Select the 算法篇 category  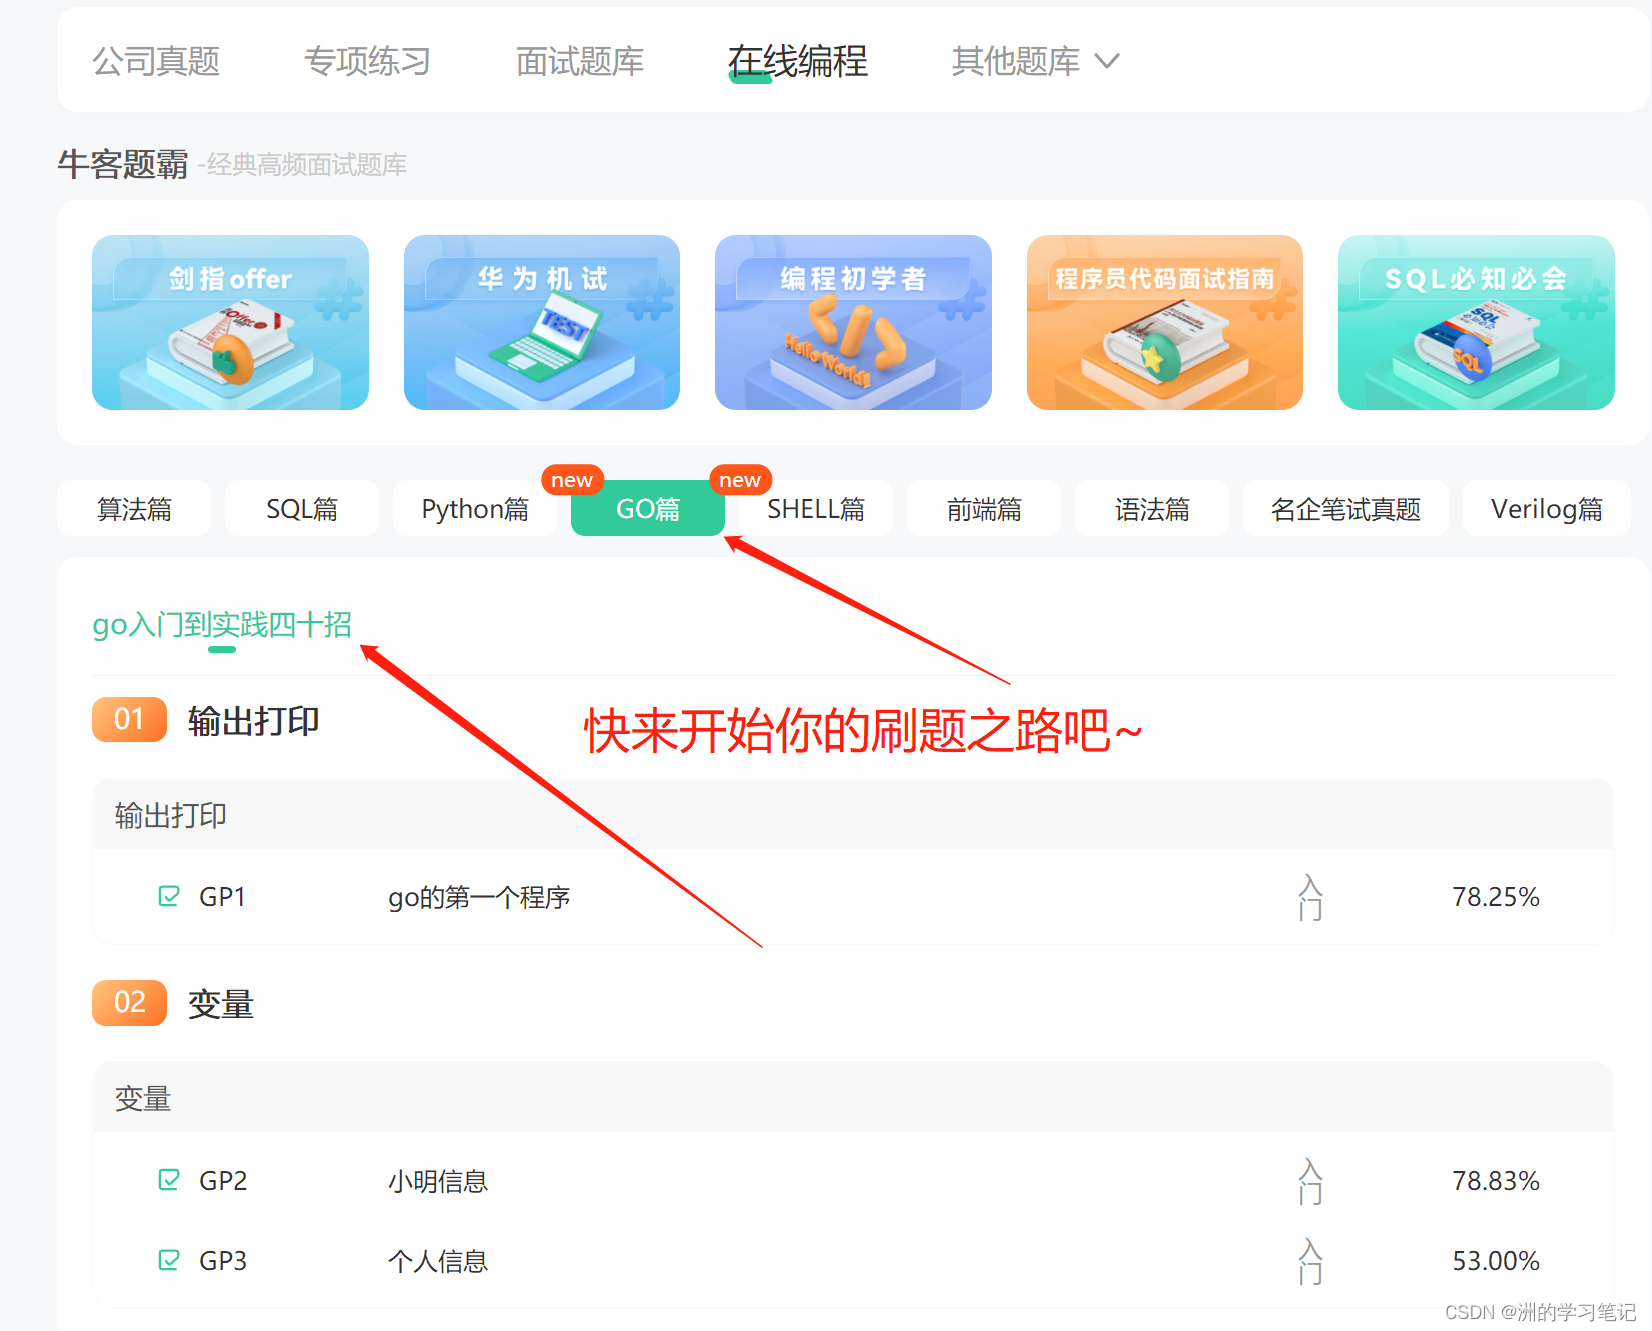(x=134, y=509)
